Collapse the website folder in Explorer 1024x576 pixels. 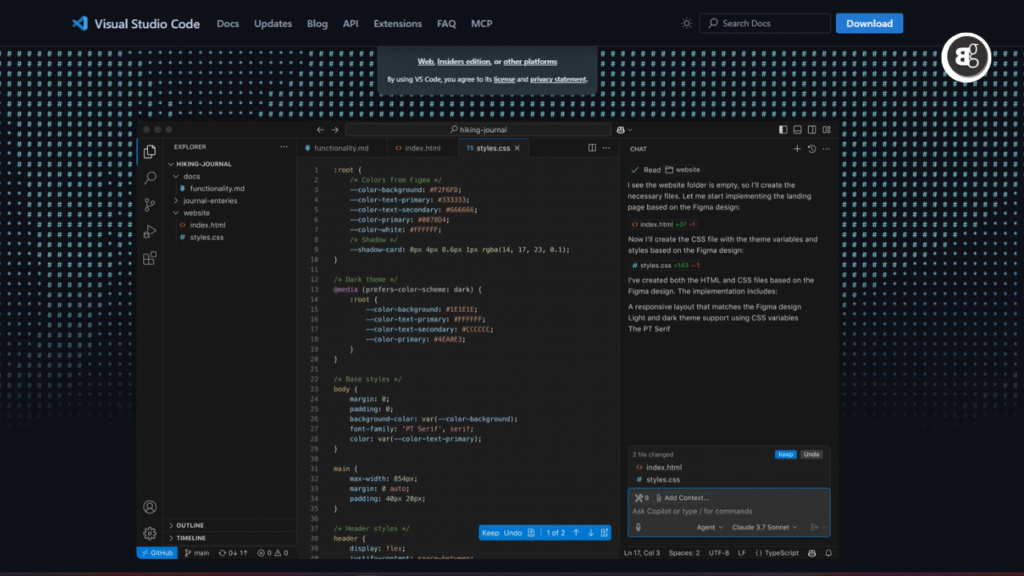[199, 212]
